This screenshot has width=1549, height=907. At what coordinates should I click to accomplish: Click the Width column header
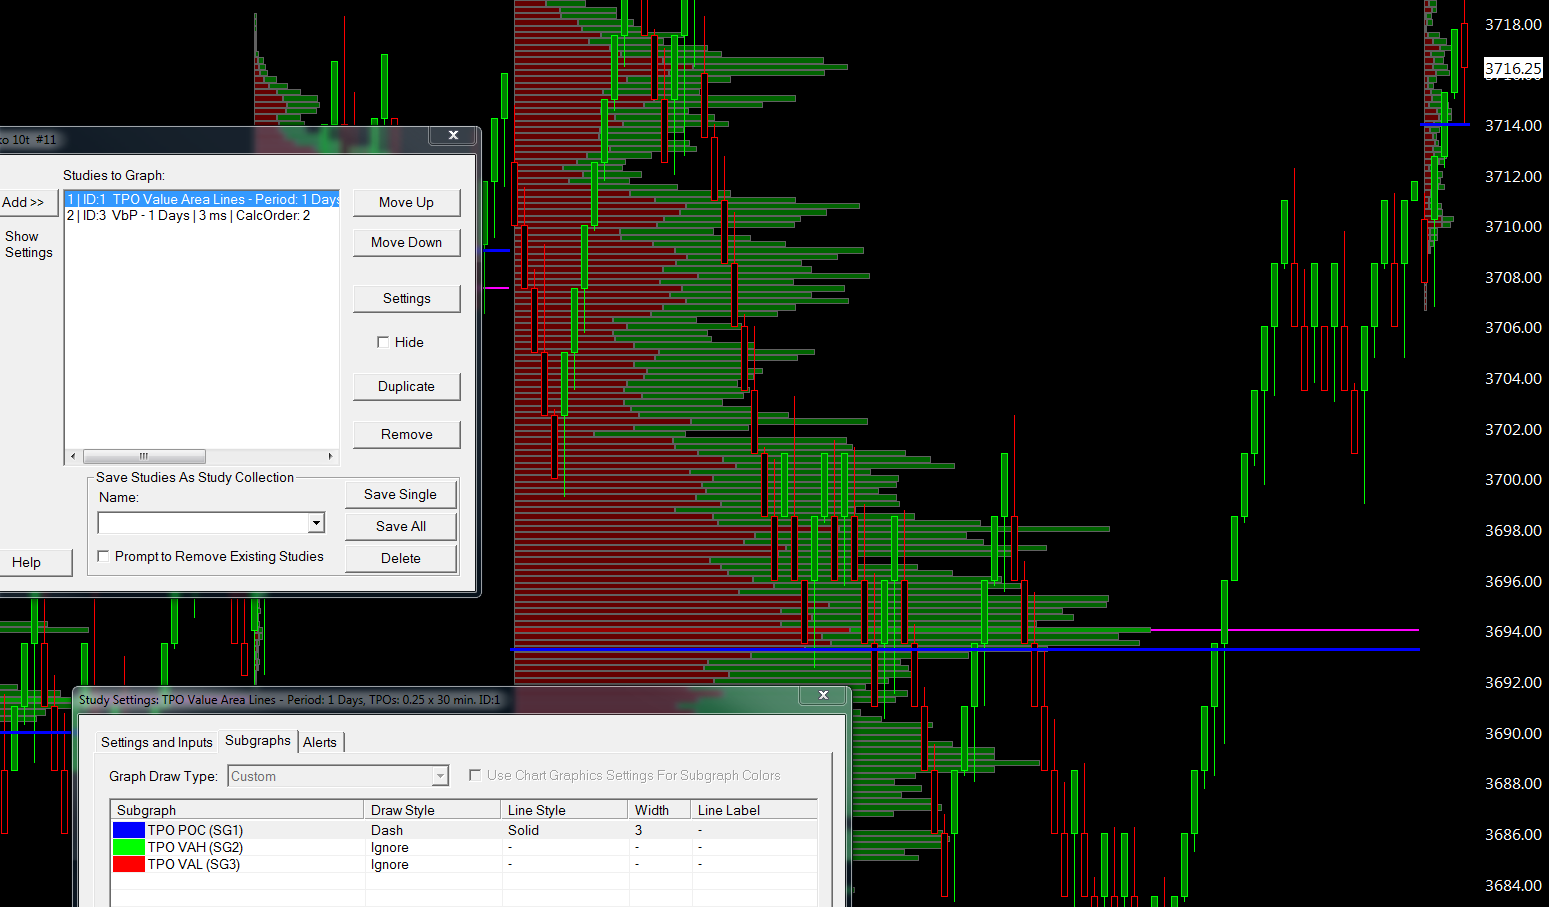pyautogui.click(x=660, y=810)
